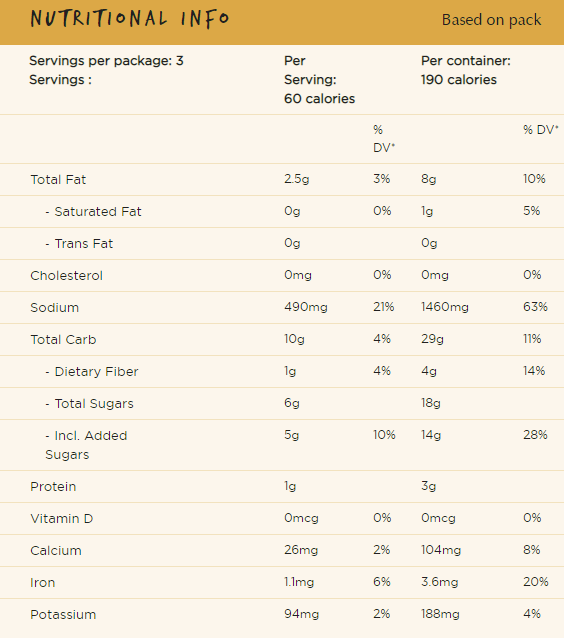Select the Iron 20% daily value
Viewport: 564px width, 638px height.
click(x=536, y=582)
